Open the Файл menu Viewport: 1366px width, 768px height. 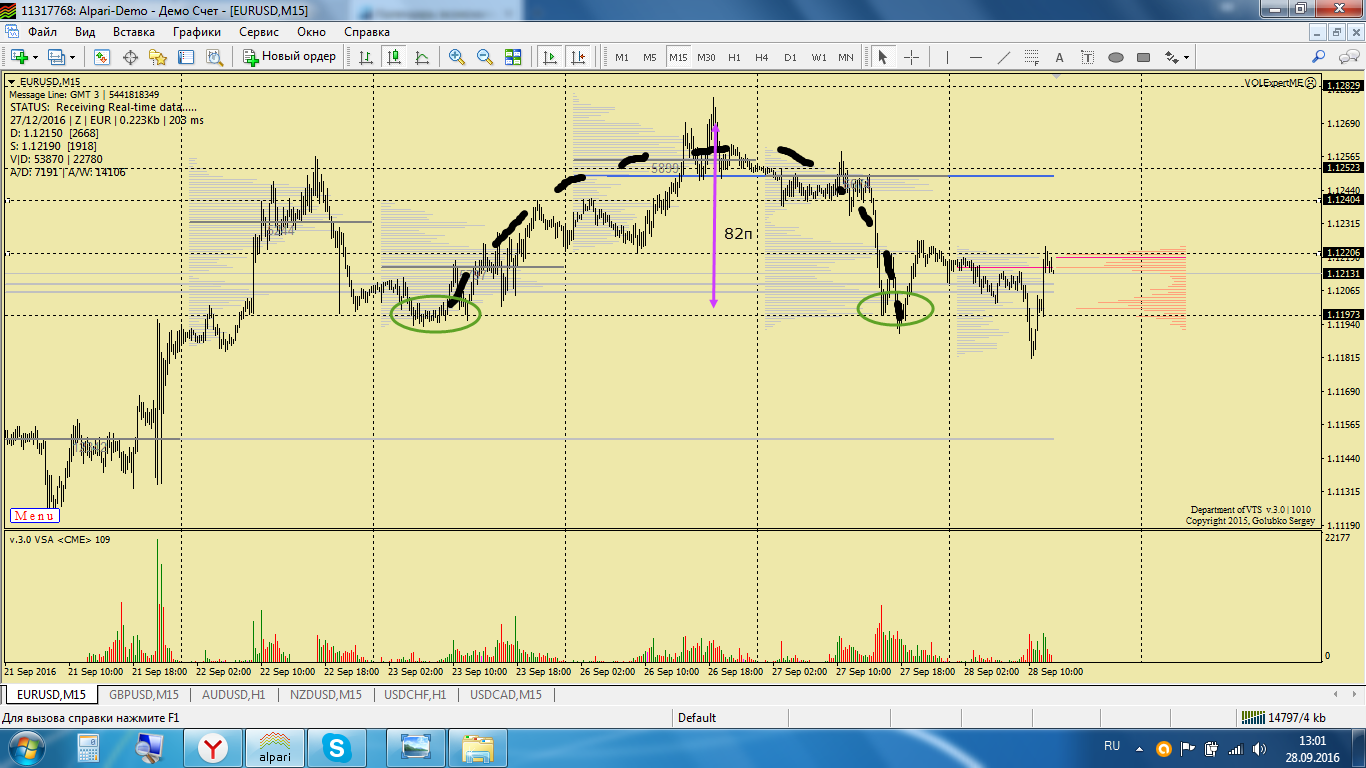[42, 32]
